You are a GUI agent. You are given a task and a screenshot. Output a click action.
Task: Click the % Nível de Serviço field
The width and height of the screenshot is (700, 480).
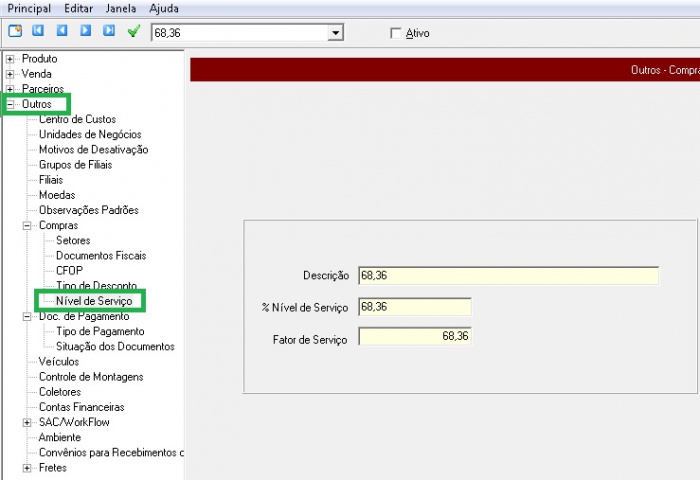coord(414,306)
